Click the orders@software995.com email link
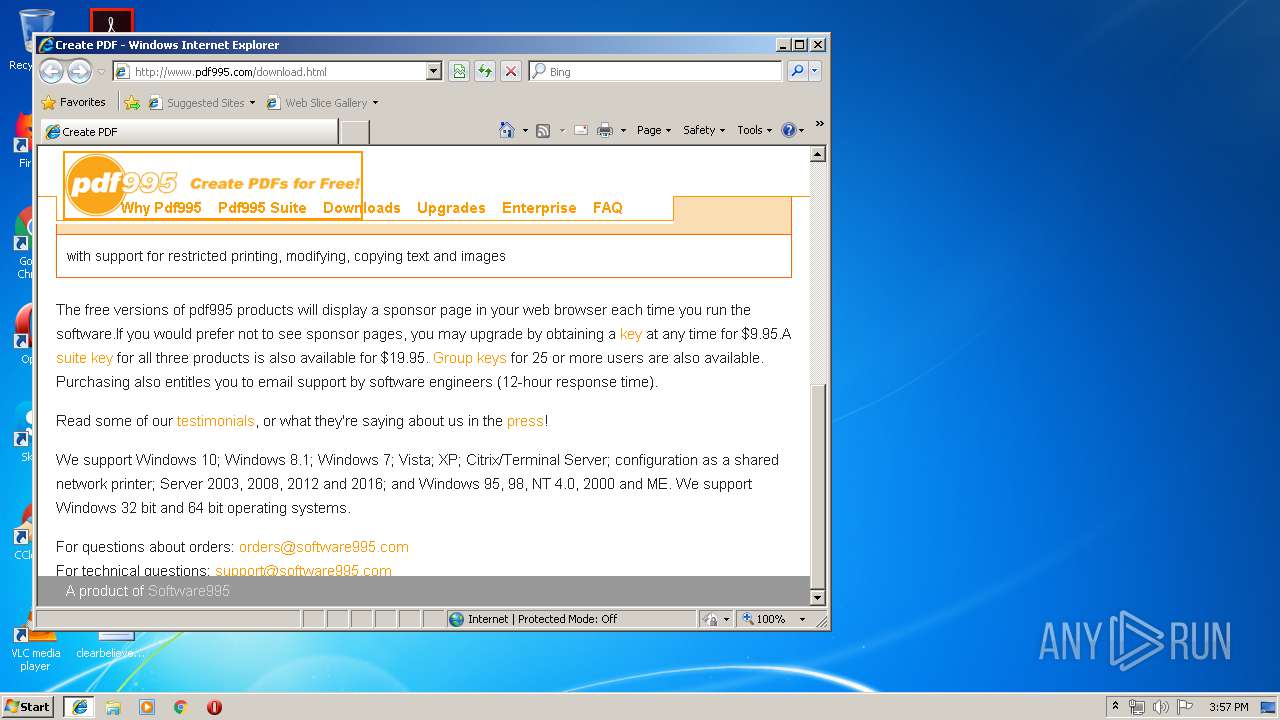The width and height of the screenshot is (1280, 720). click(x=323, y=547)
